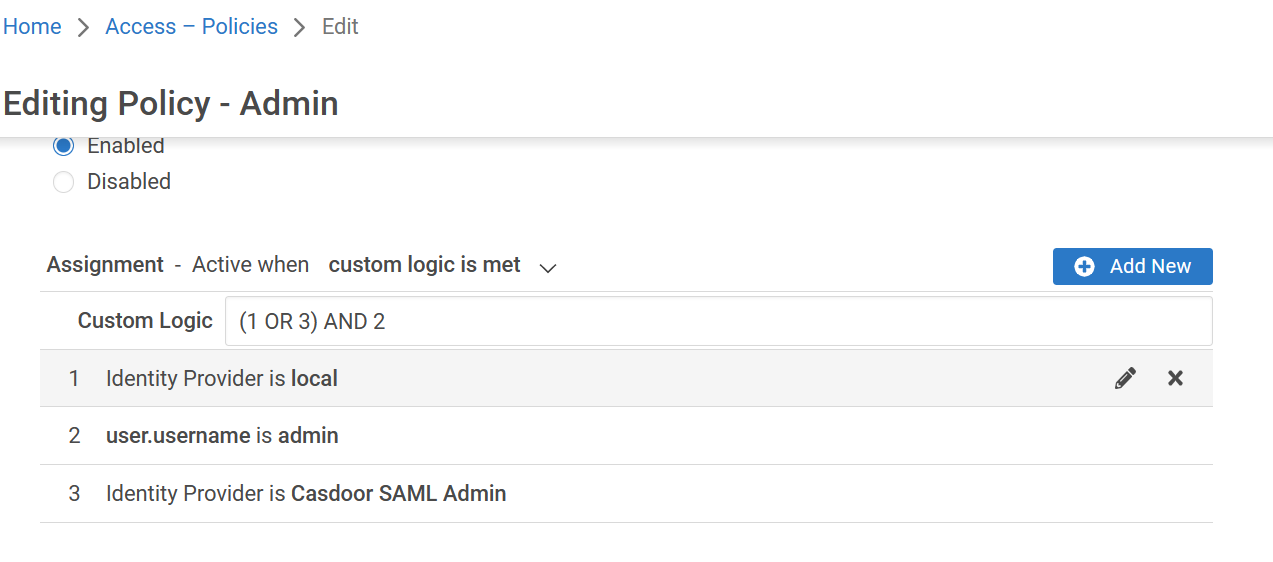This screenshot has width=1273, height=562.
Task: Click the plus circle icon on Add New
Action: coord(1084,266)
